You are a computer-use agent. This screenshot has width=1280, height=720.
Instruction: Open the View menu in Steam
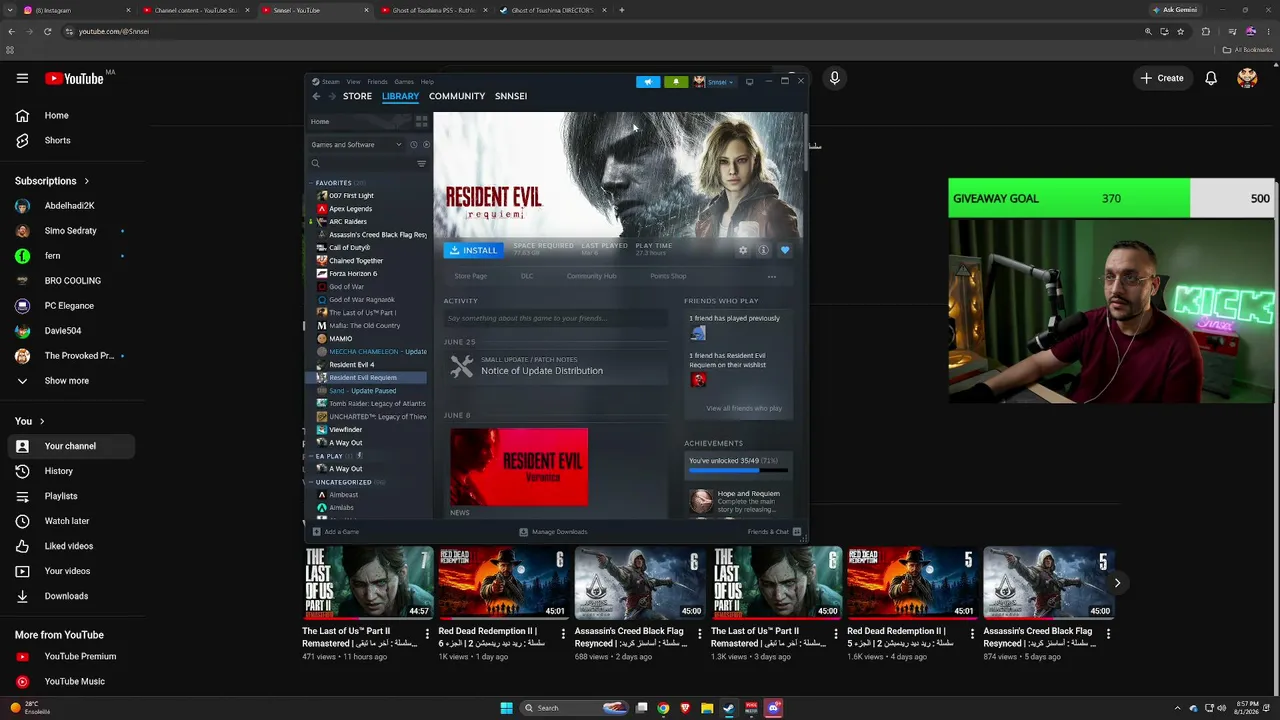click(x=353, y=82)
